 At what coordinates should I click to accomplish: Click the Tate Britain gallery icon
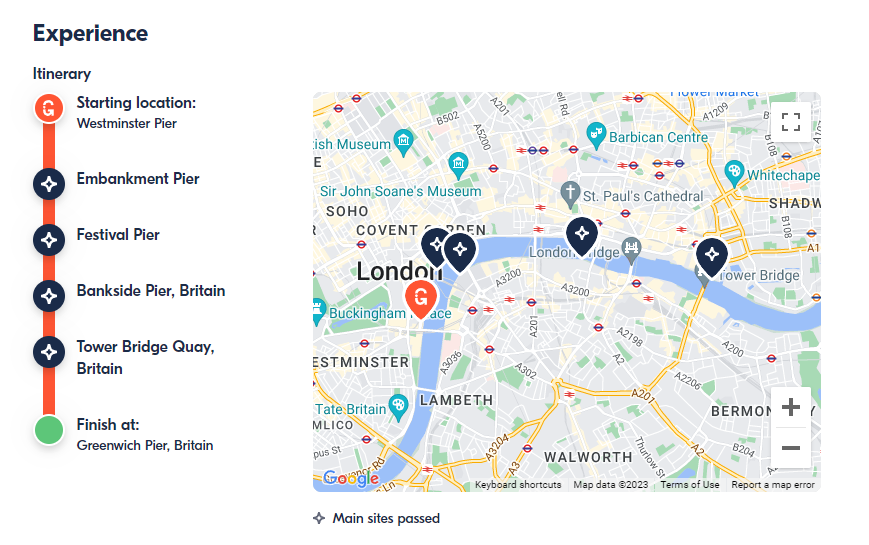tap(398, 407)
